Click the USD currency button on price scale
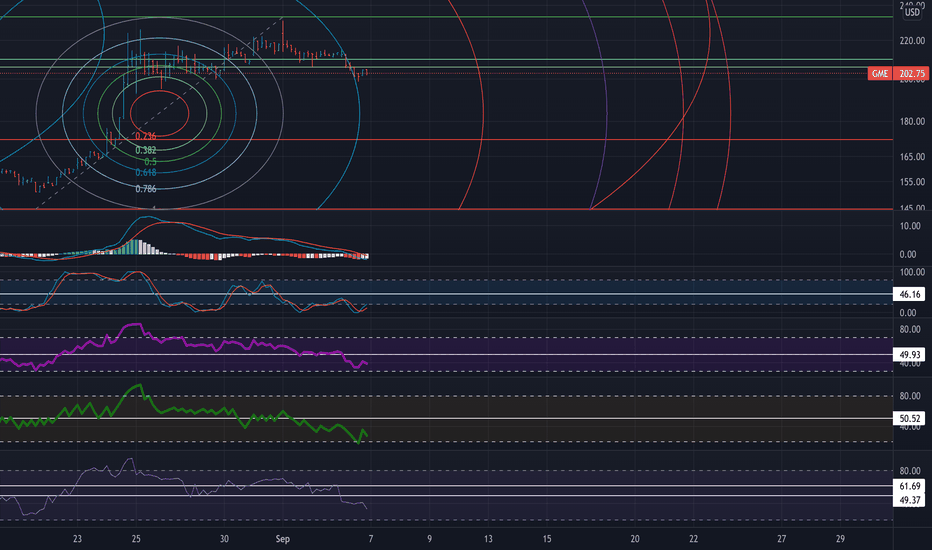The height and width of the screenshot is (550, 932). [912, 12]
